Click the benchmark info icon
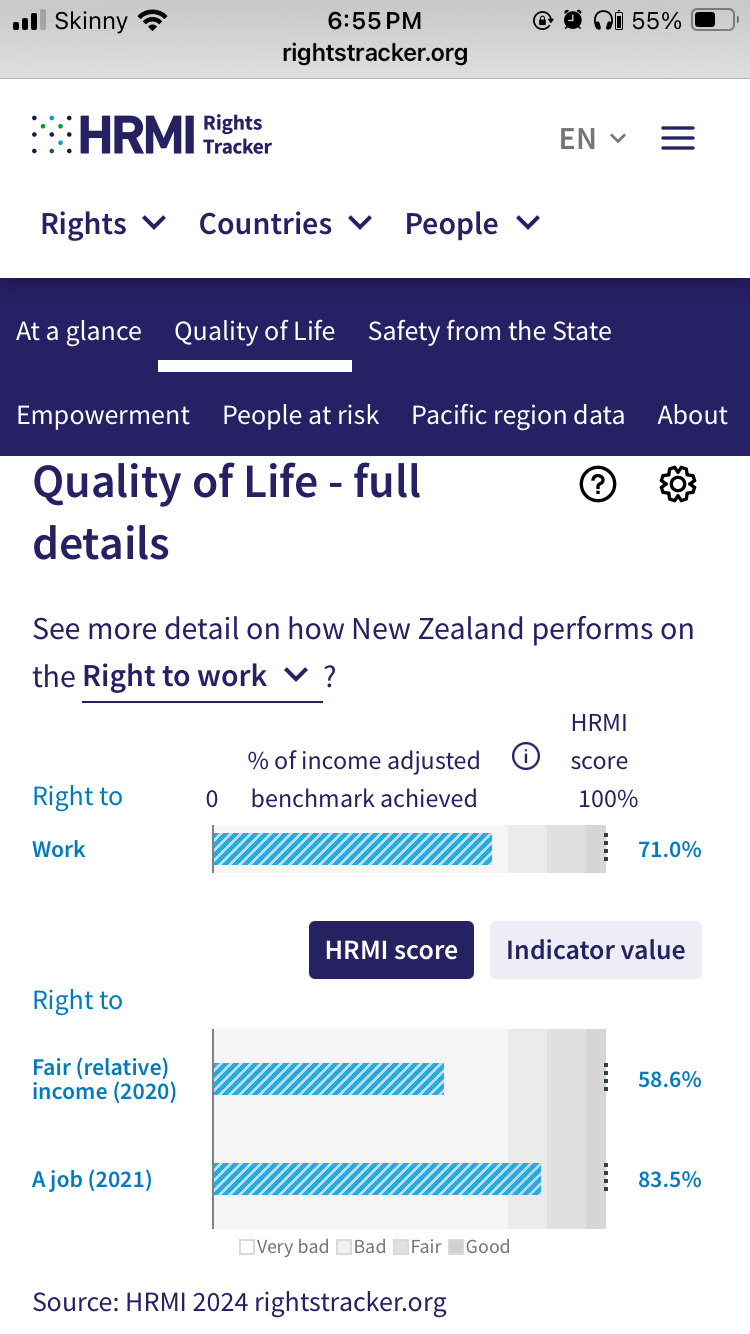The width and height of the screenshot is (750, 1334). (x=526, y=757)
